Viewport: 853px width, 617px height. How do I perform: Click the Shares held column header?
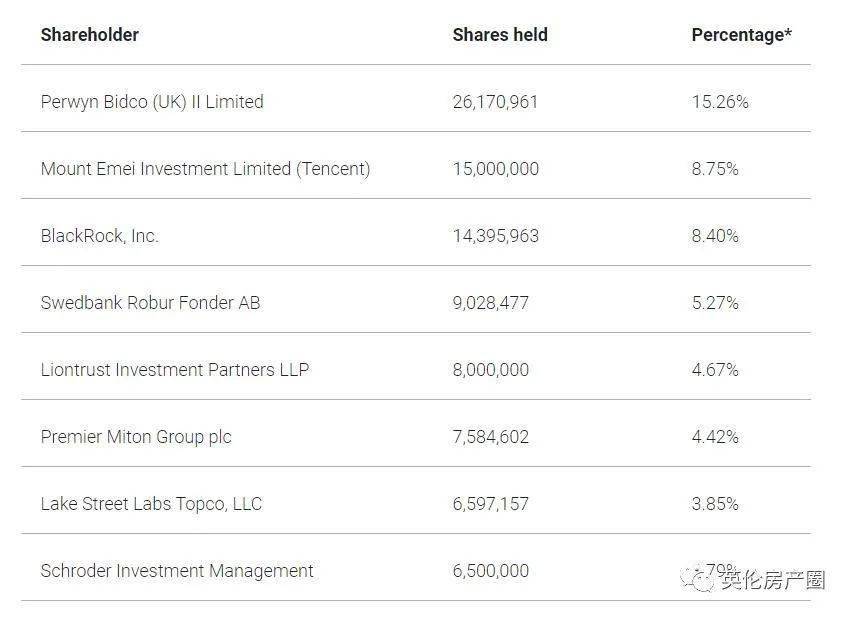pos(500,35)
